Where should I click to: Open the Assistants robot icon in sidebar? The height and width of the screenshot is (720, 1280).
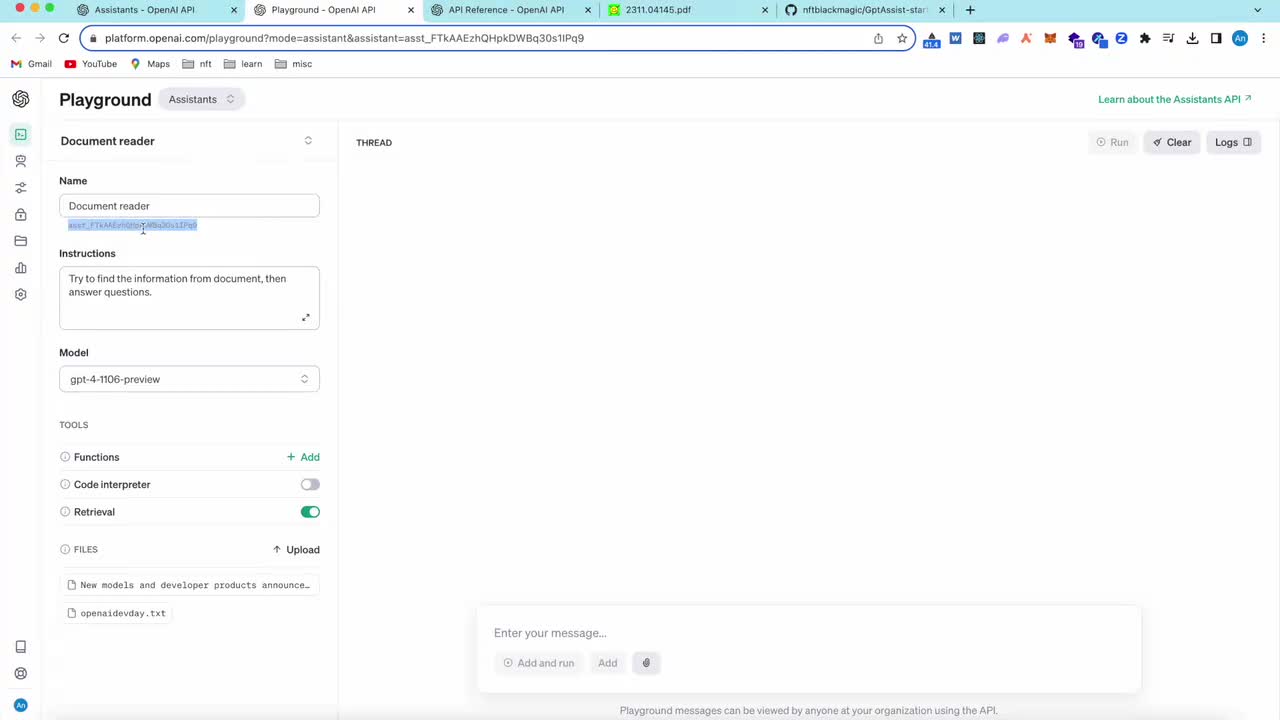(x=20, y=161)
